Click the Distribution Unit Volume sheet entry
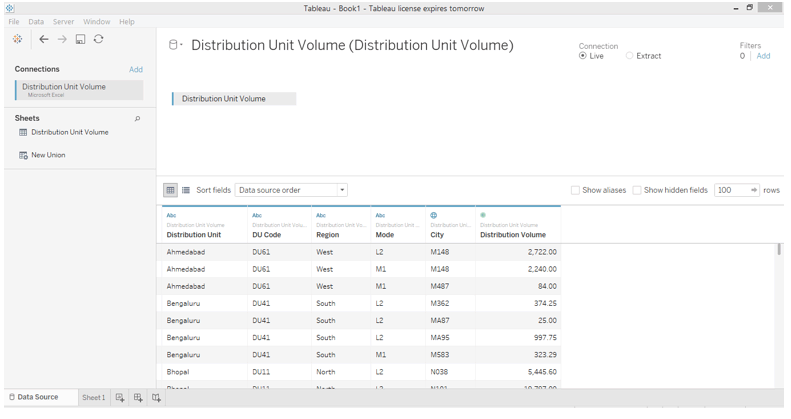The image size is (791, 419). tap(70, 132)
